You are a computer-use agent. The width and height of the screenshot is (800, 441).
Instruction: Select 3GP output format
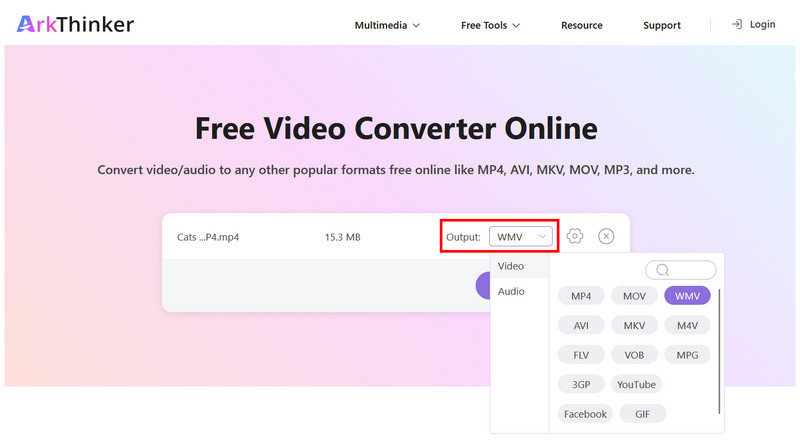581,385
